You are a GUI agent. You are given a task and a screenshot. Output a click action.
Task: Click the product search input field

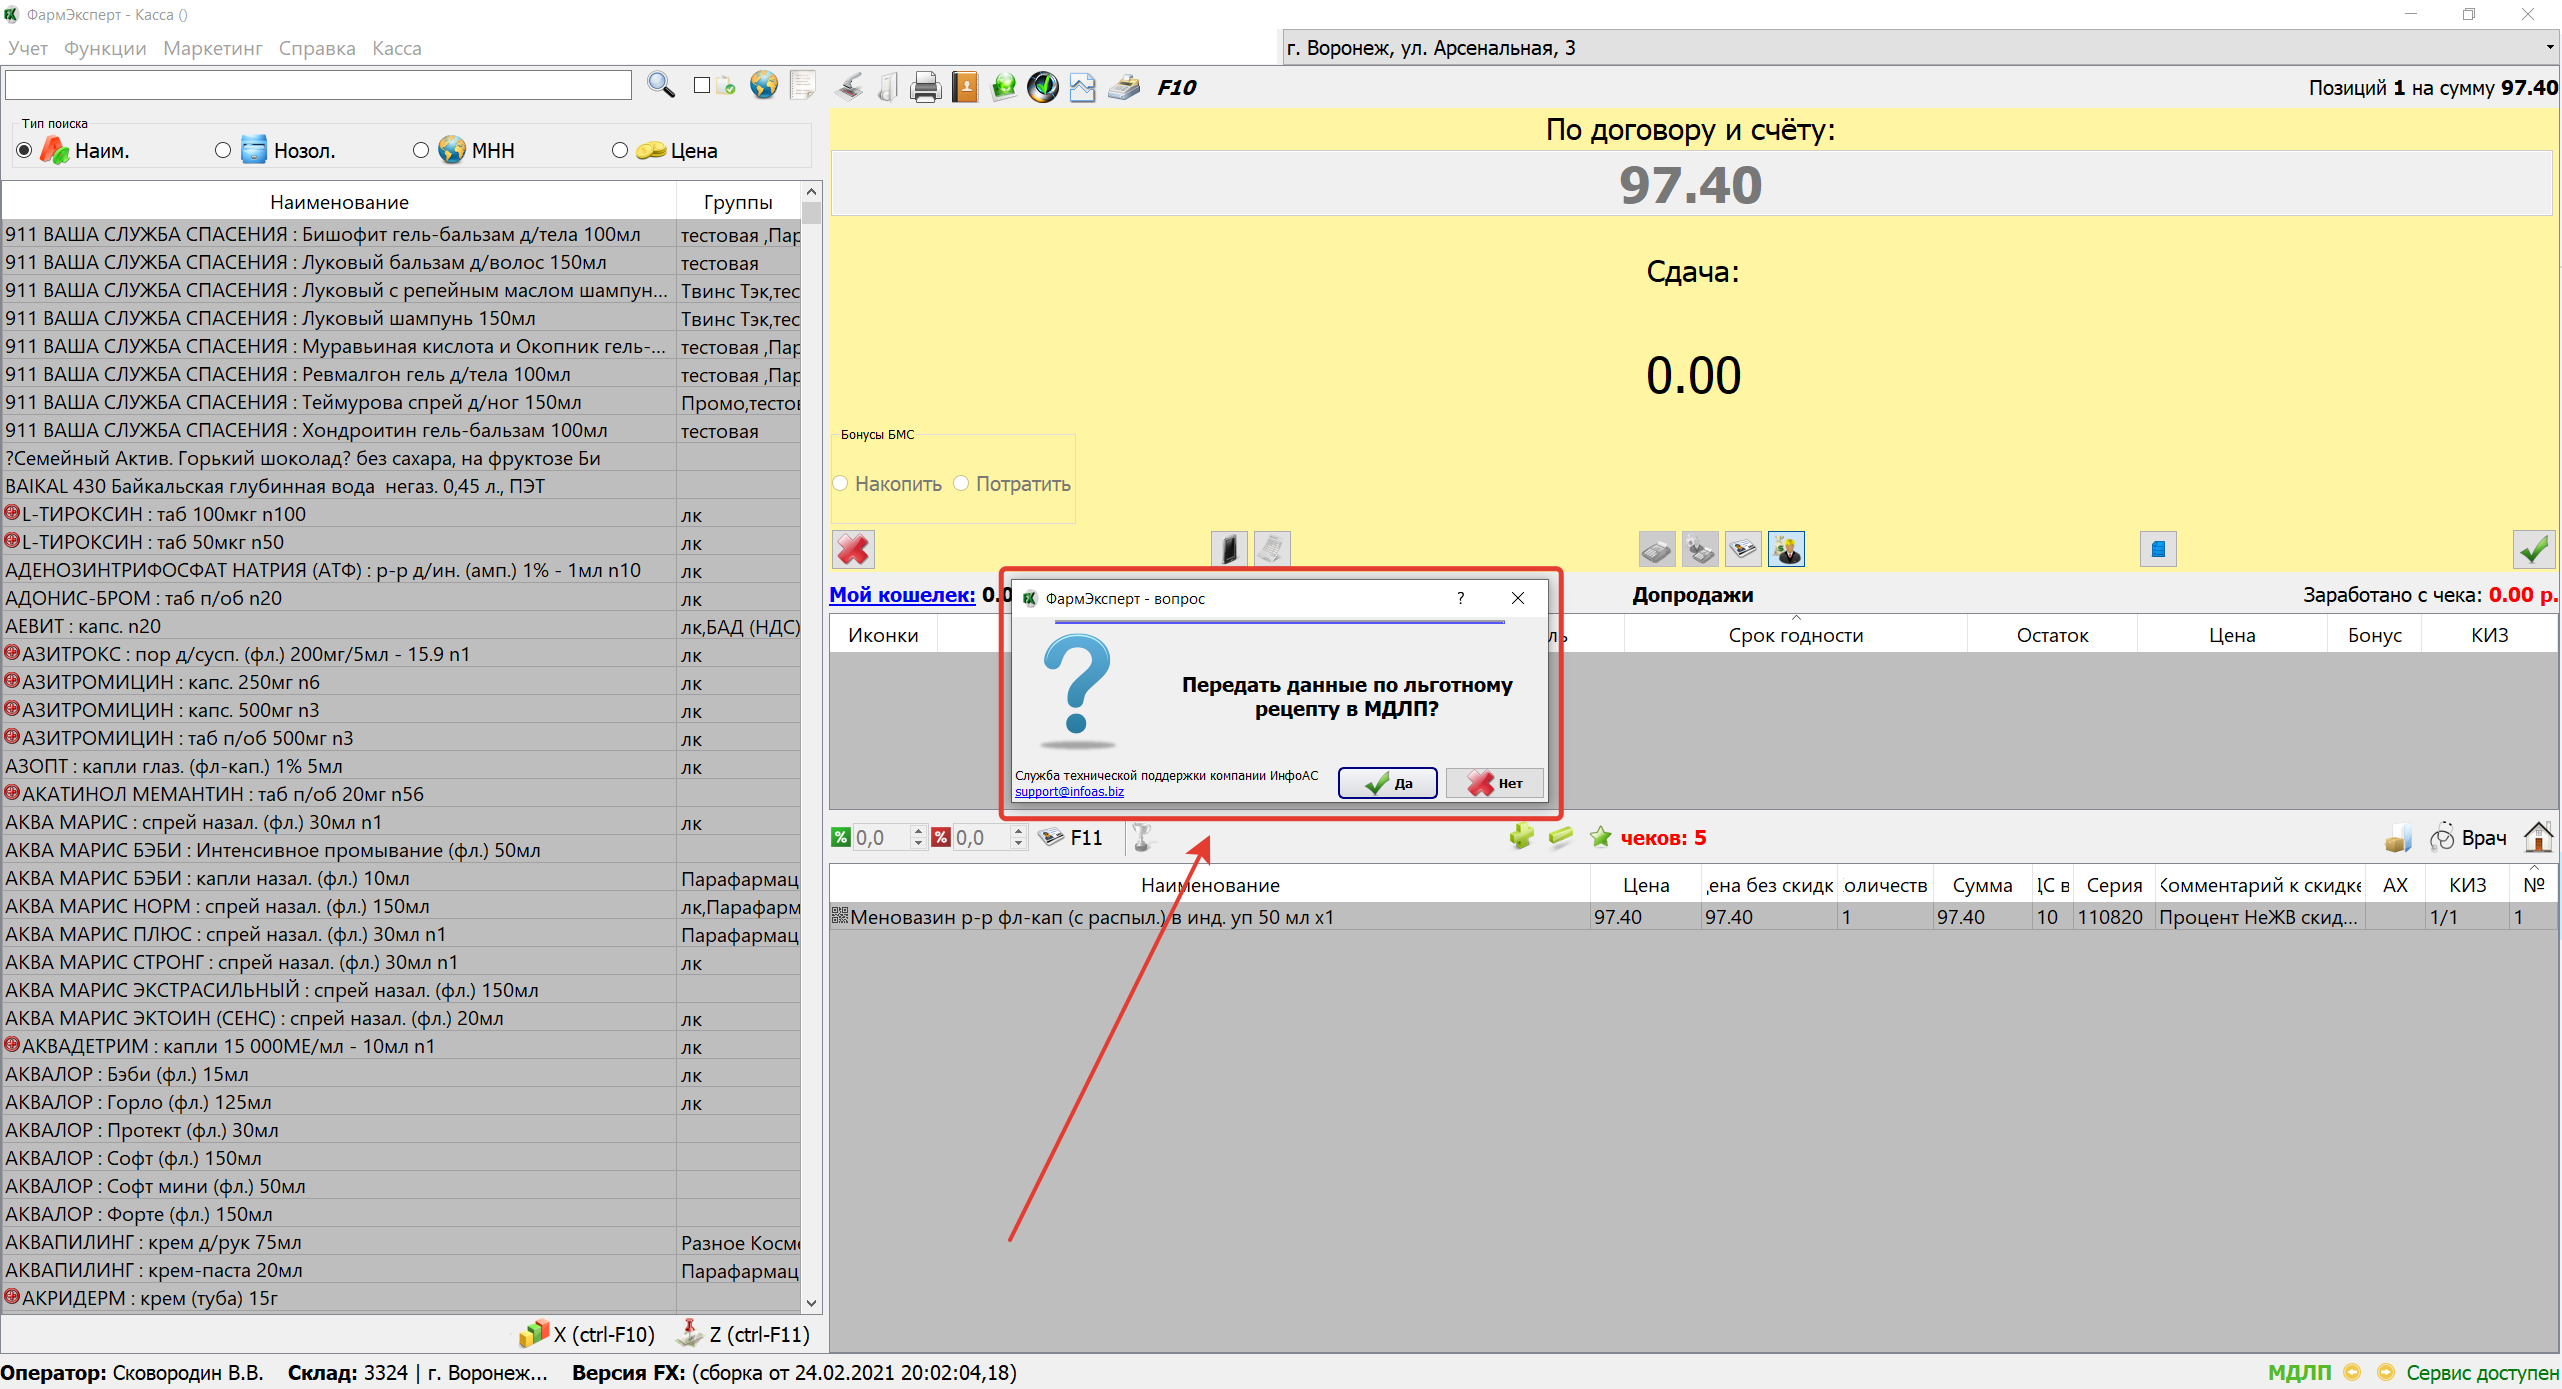tap(318, 86)
